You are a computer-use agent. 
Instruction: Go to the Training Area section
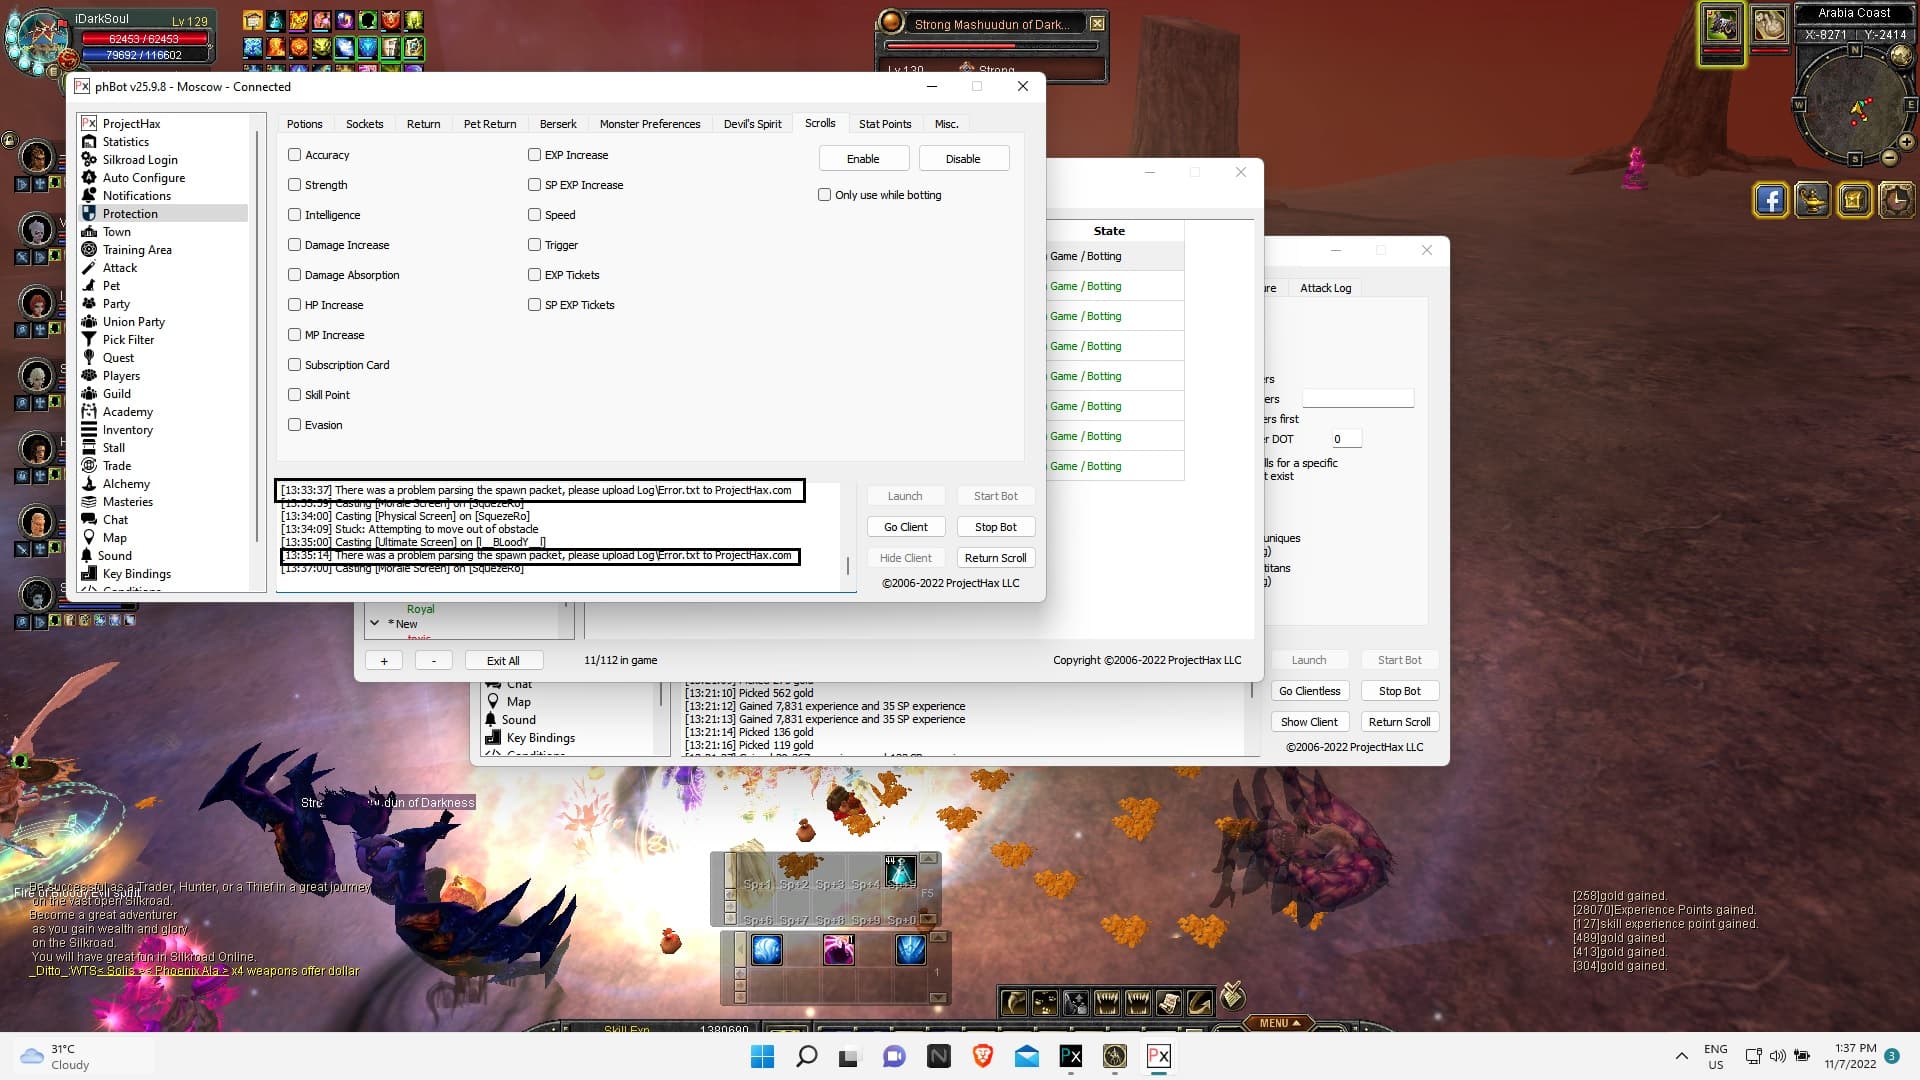point(137,250)
